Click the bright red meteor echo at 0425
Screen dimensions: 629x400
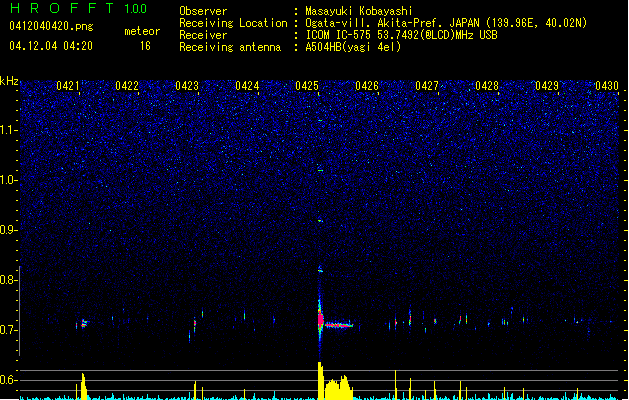tap(321, 320)
